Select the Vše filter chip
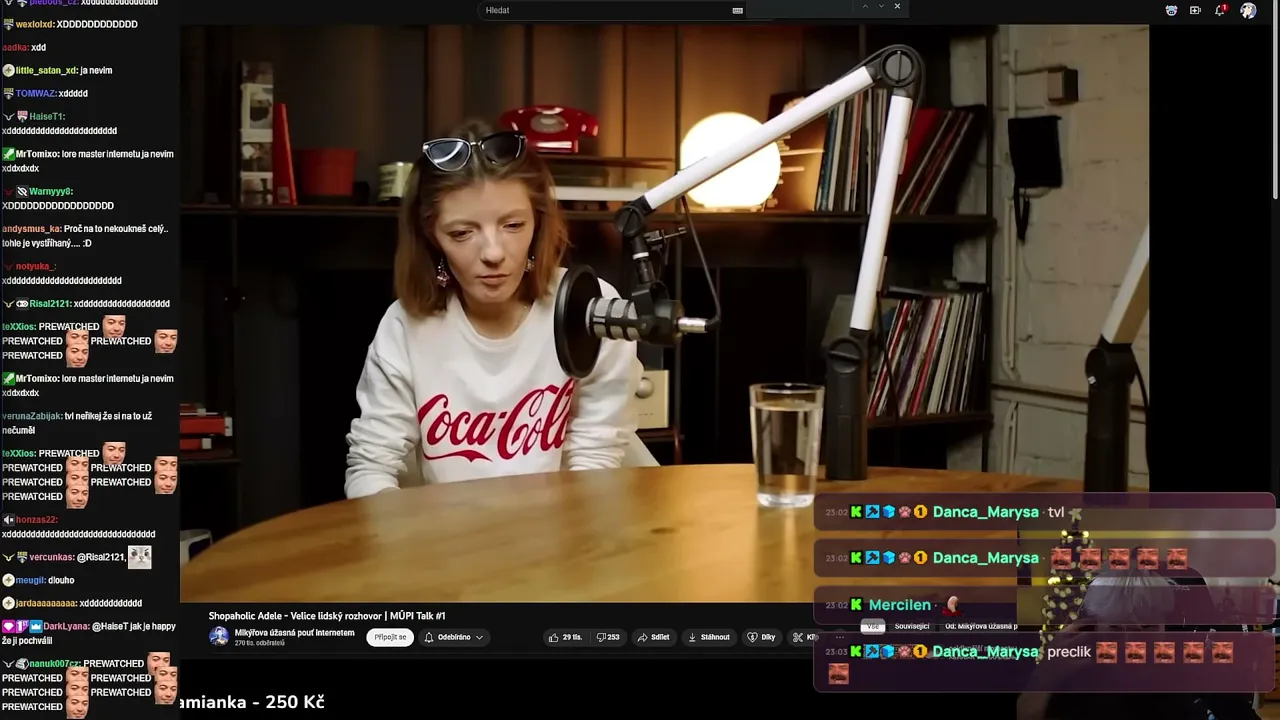Viewport: 1280px width, 720px height. 873,626
